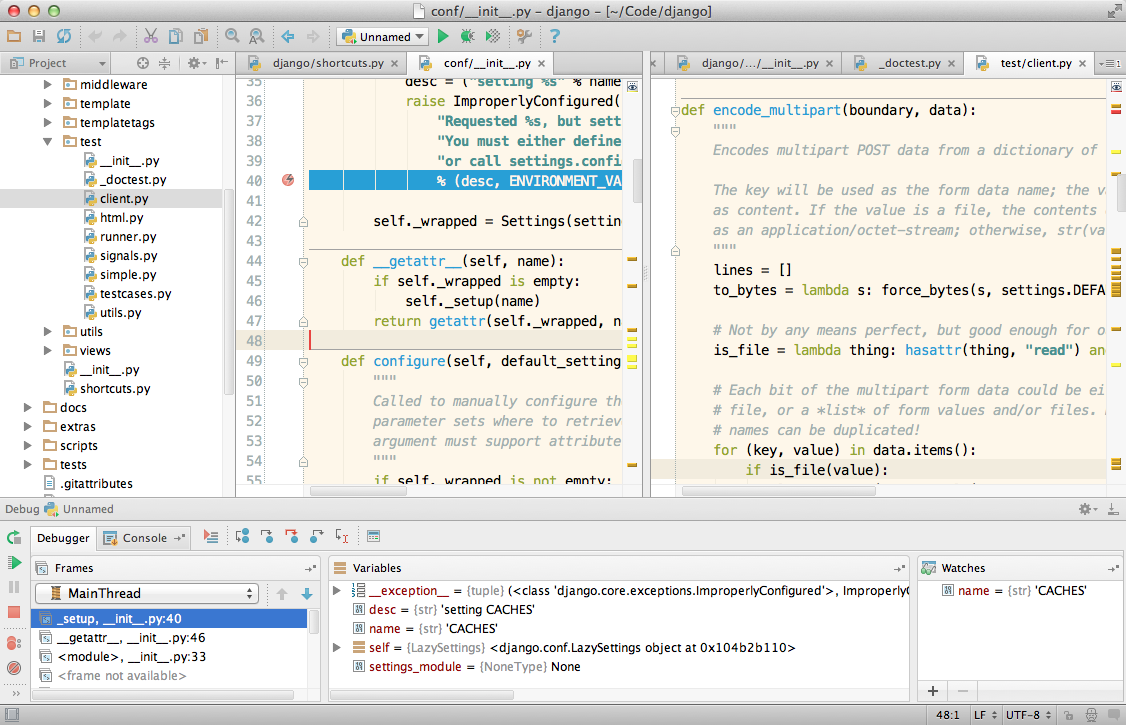Open the Help question mark icon
This screenshot has width=1126, height=725.
[555, 37]
